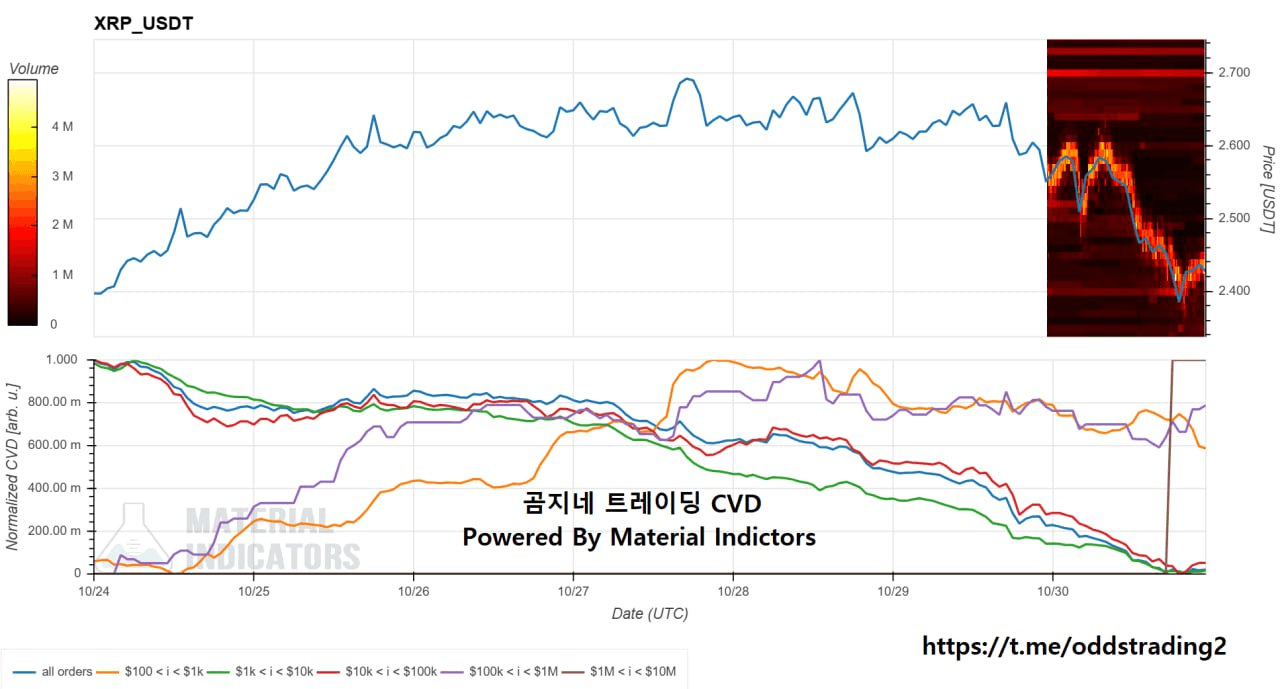The height and width of the screenshot is (689, 1280).
Task: Open the t.me/oddstrading2 link
Action: (x=1073, y=646)
